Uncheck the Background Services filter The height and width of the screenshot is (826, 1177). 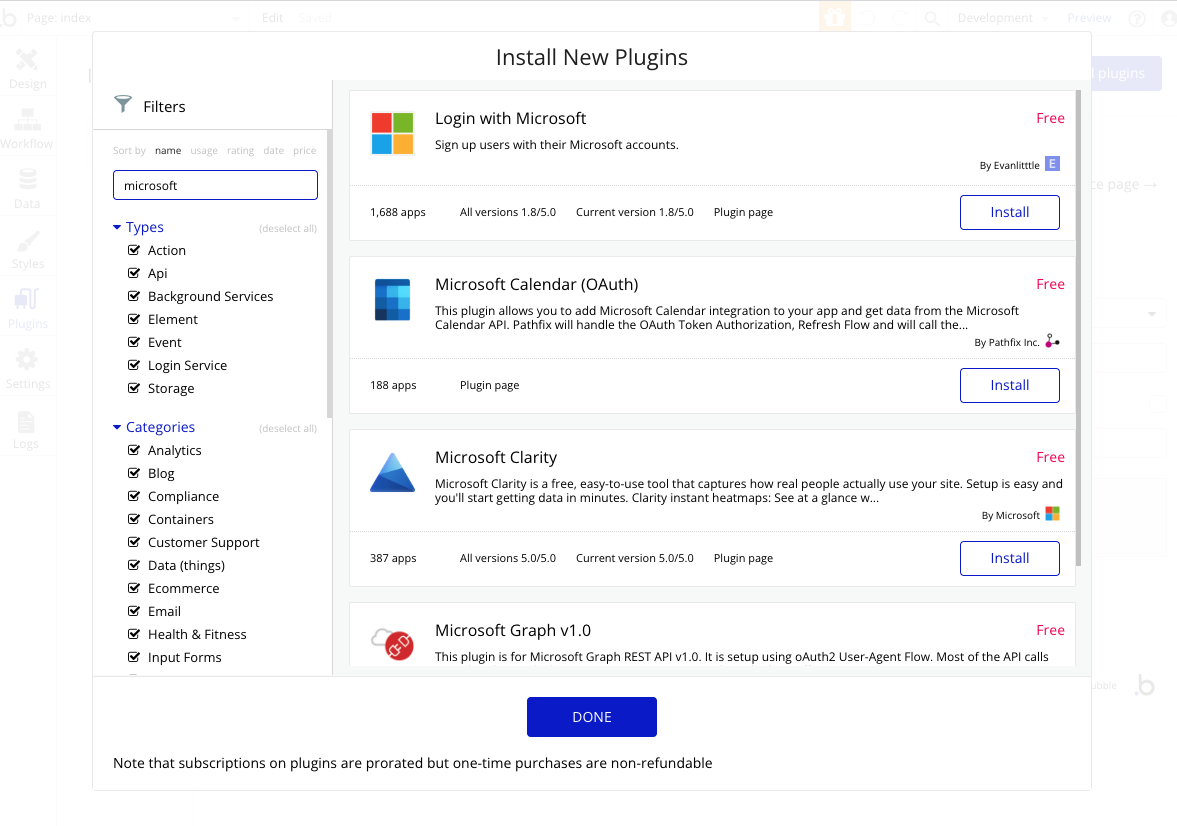(x=134, y=296)
